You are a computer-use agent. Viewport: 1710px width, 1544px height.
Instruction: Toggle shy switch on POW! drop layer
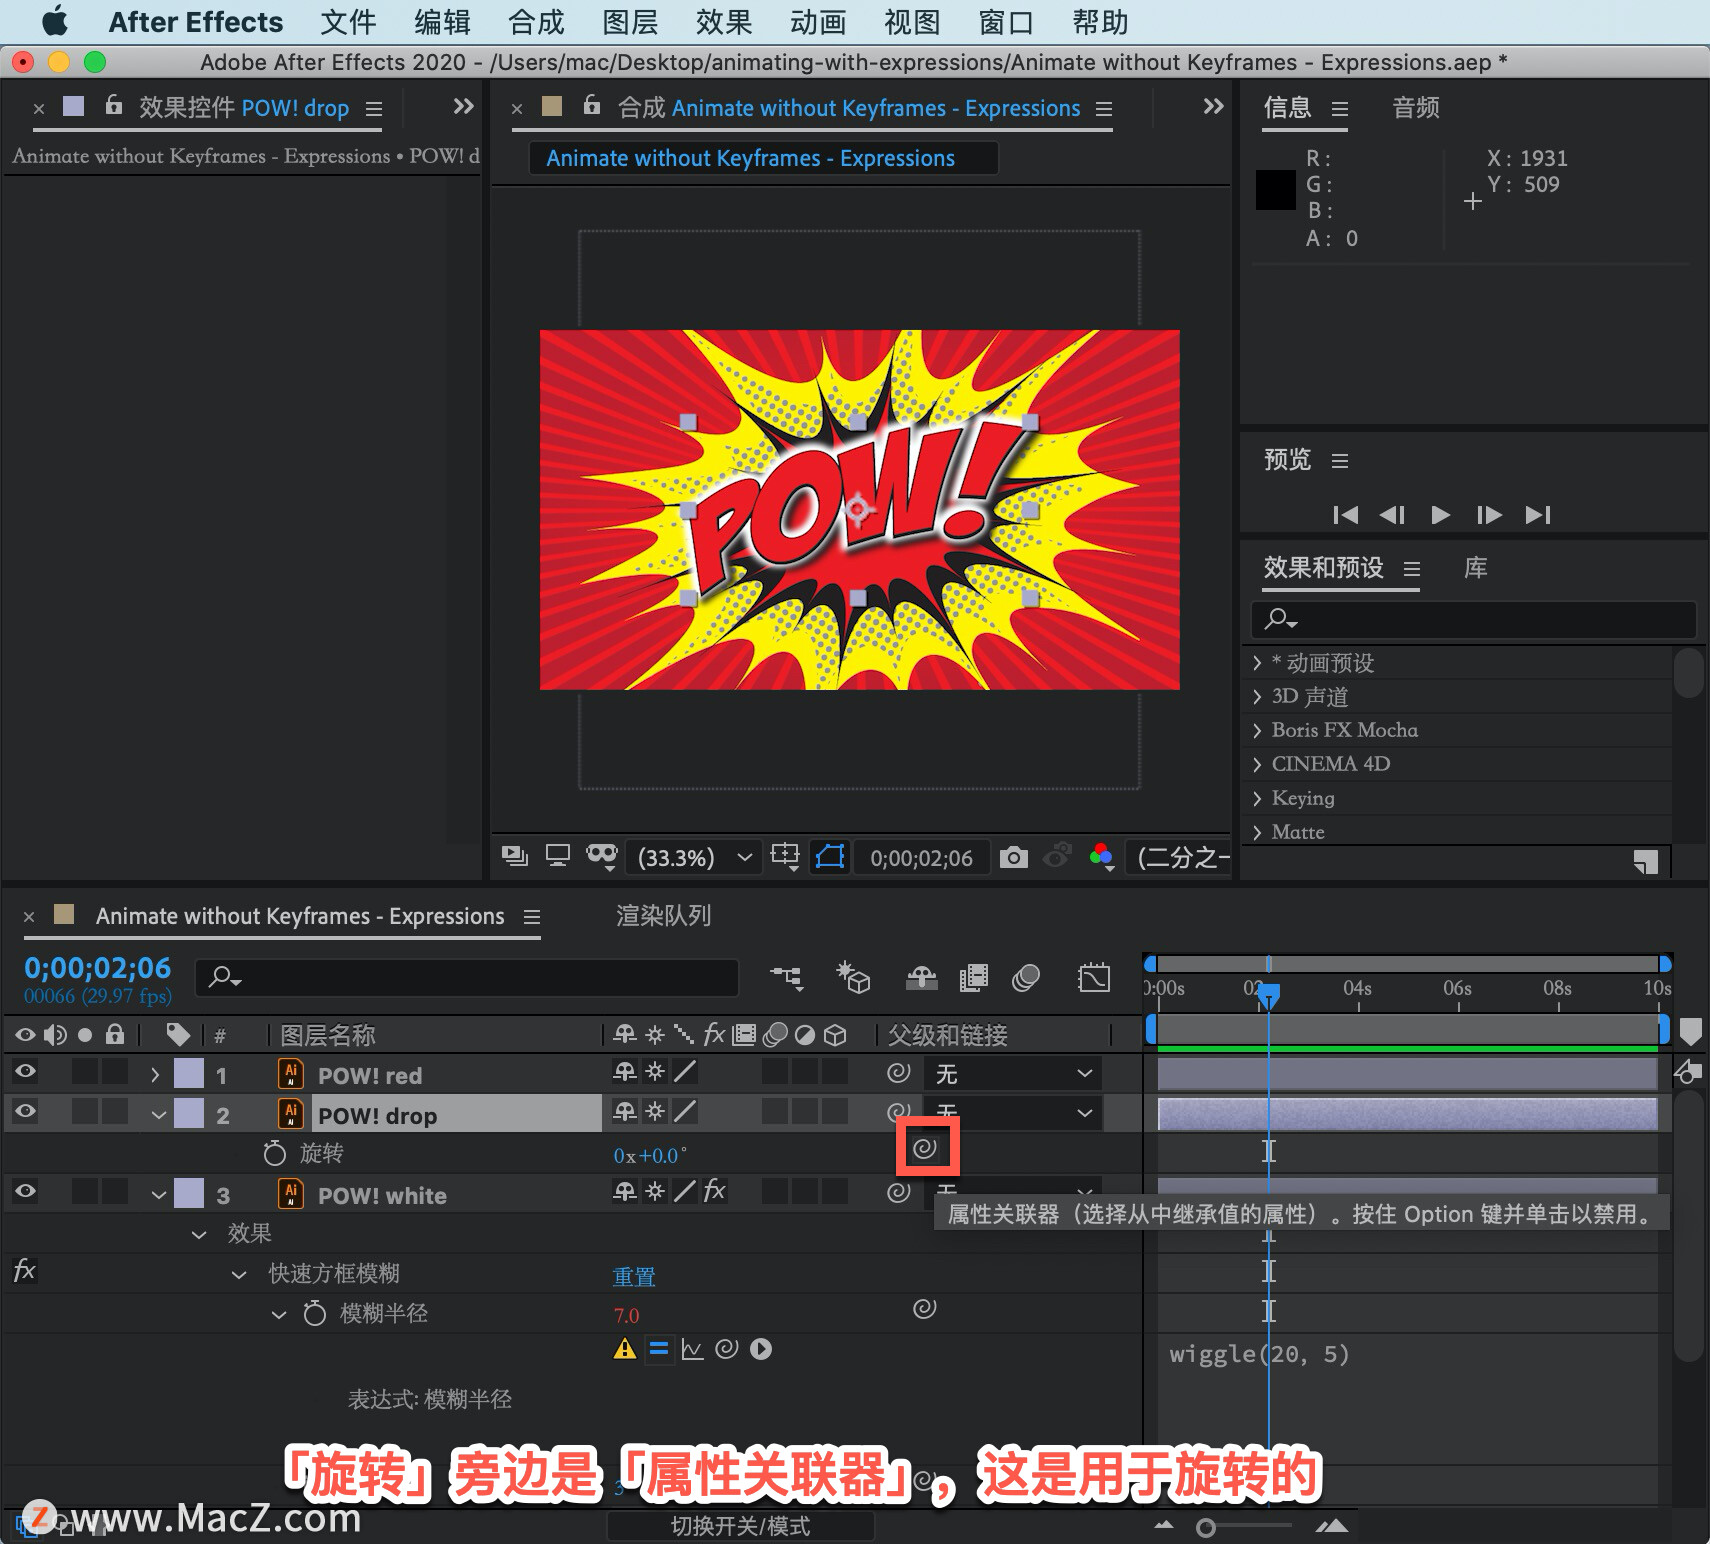point(624,1111)
